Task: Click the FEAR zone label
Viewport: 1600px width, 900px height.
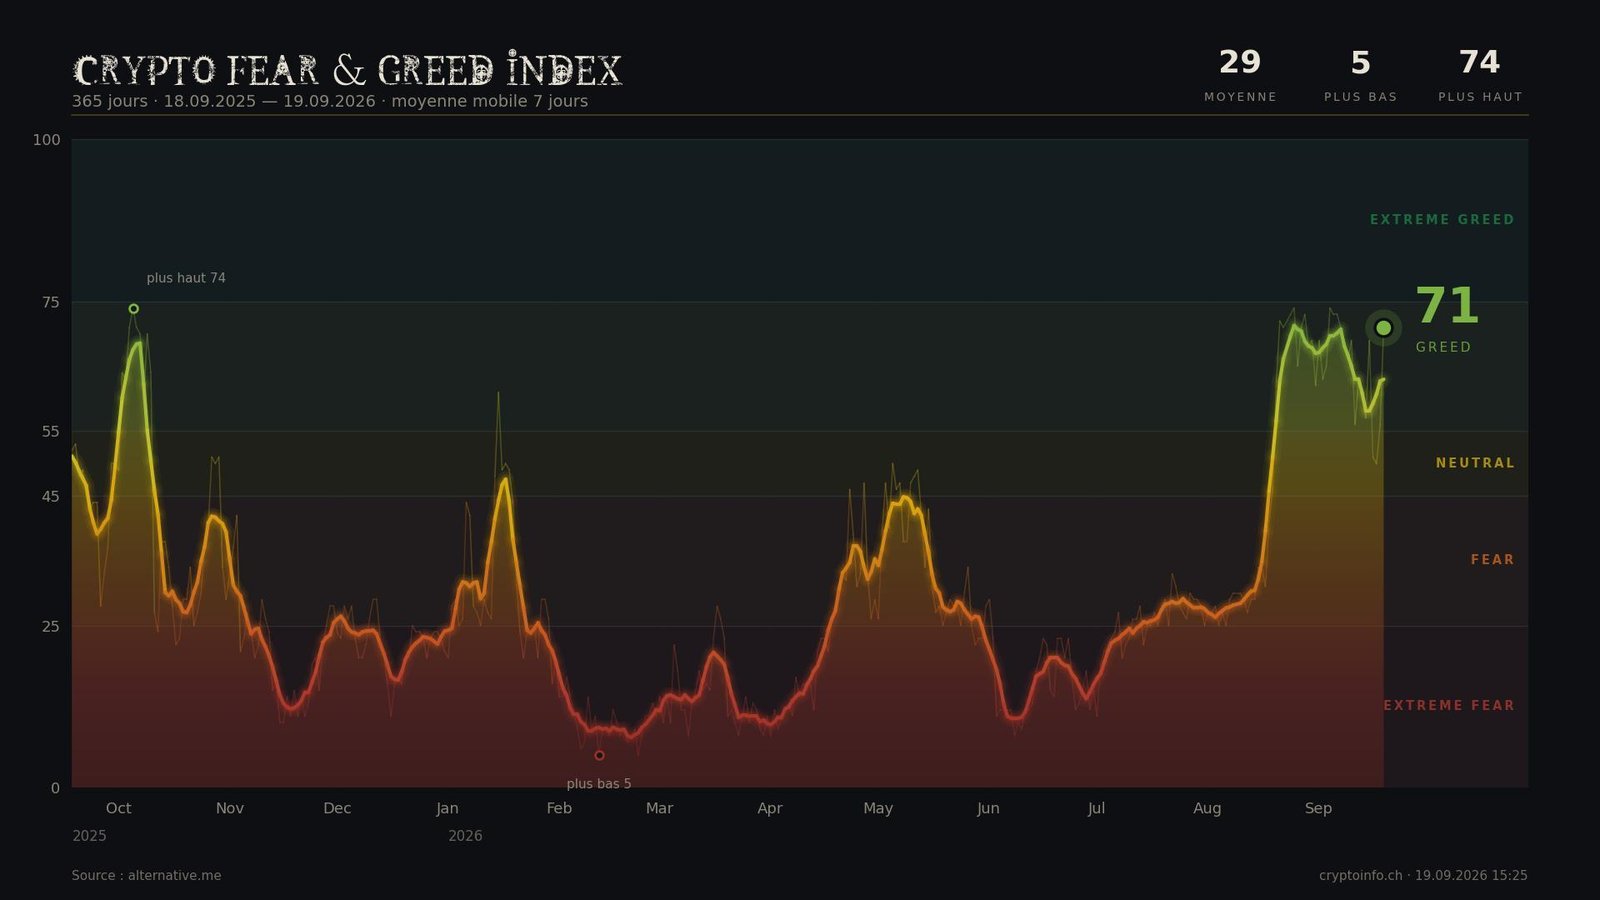Action: click(1492, 560)
